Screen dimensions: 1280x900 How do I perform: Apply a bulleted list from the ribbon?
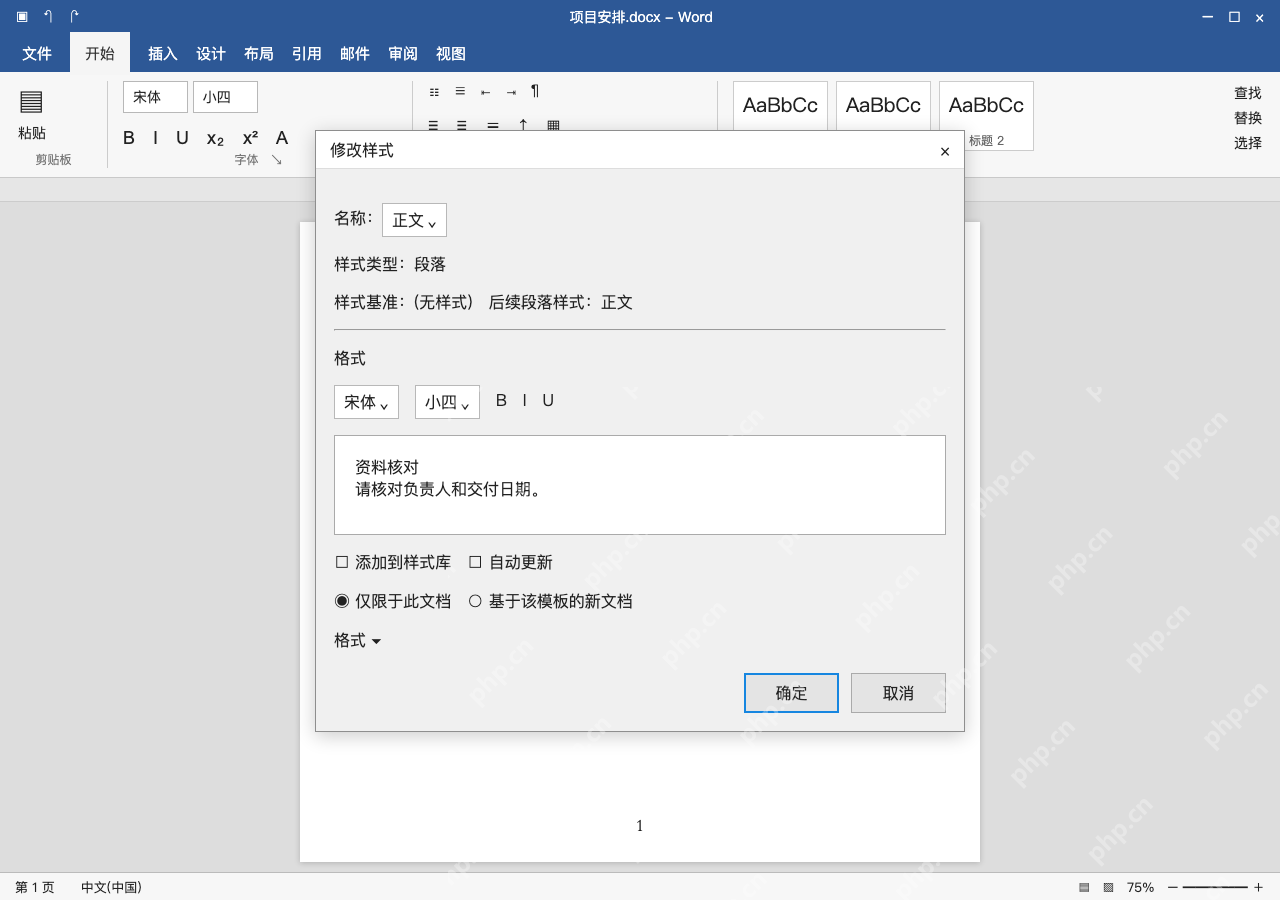434,92
